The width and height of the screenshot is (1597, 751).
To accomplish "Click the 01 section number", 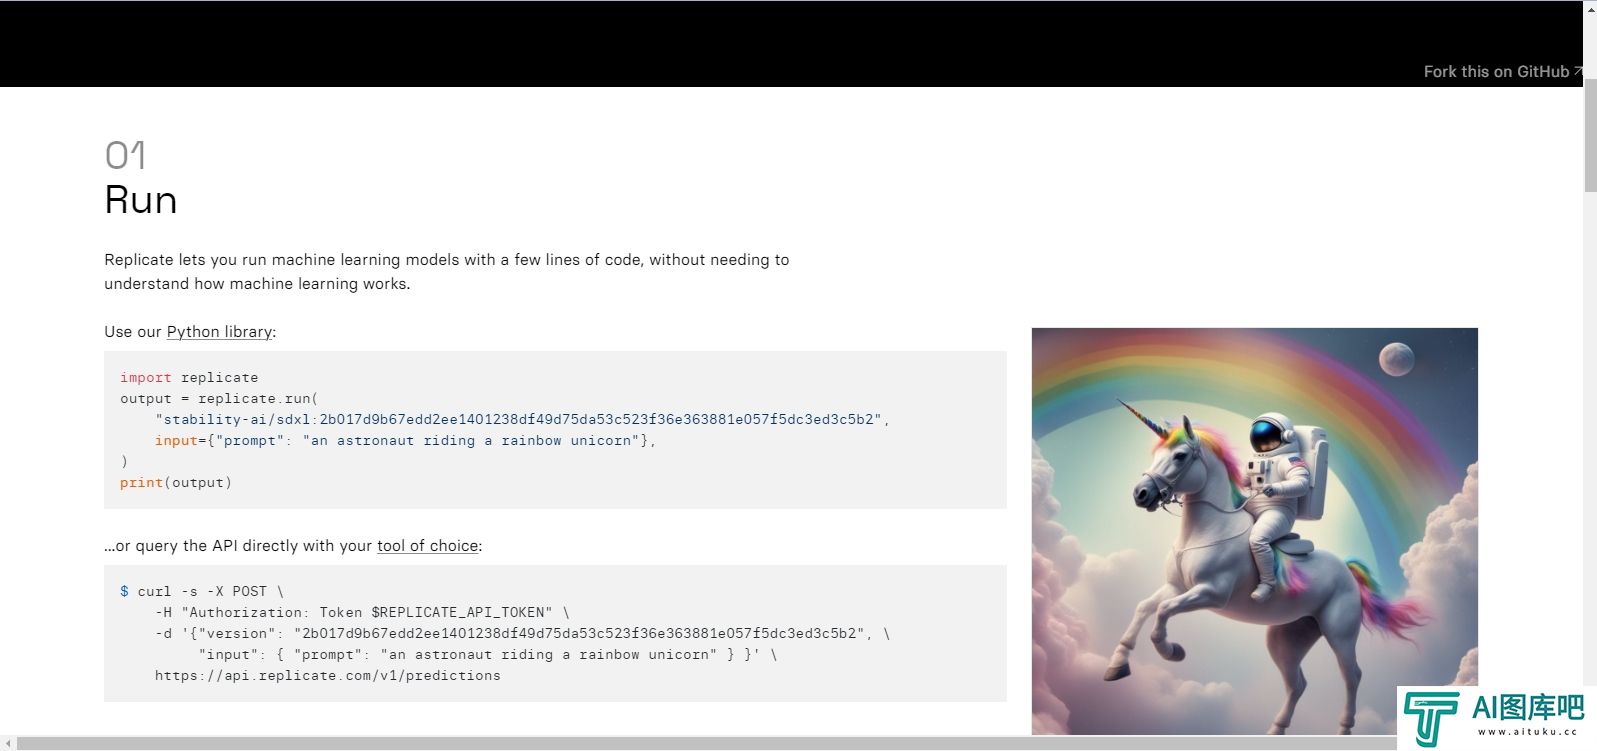I will coord(125,155).
